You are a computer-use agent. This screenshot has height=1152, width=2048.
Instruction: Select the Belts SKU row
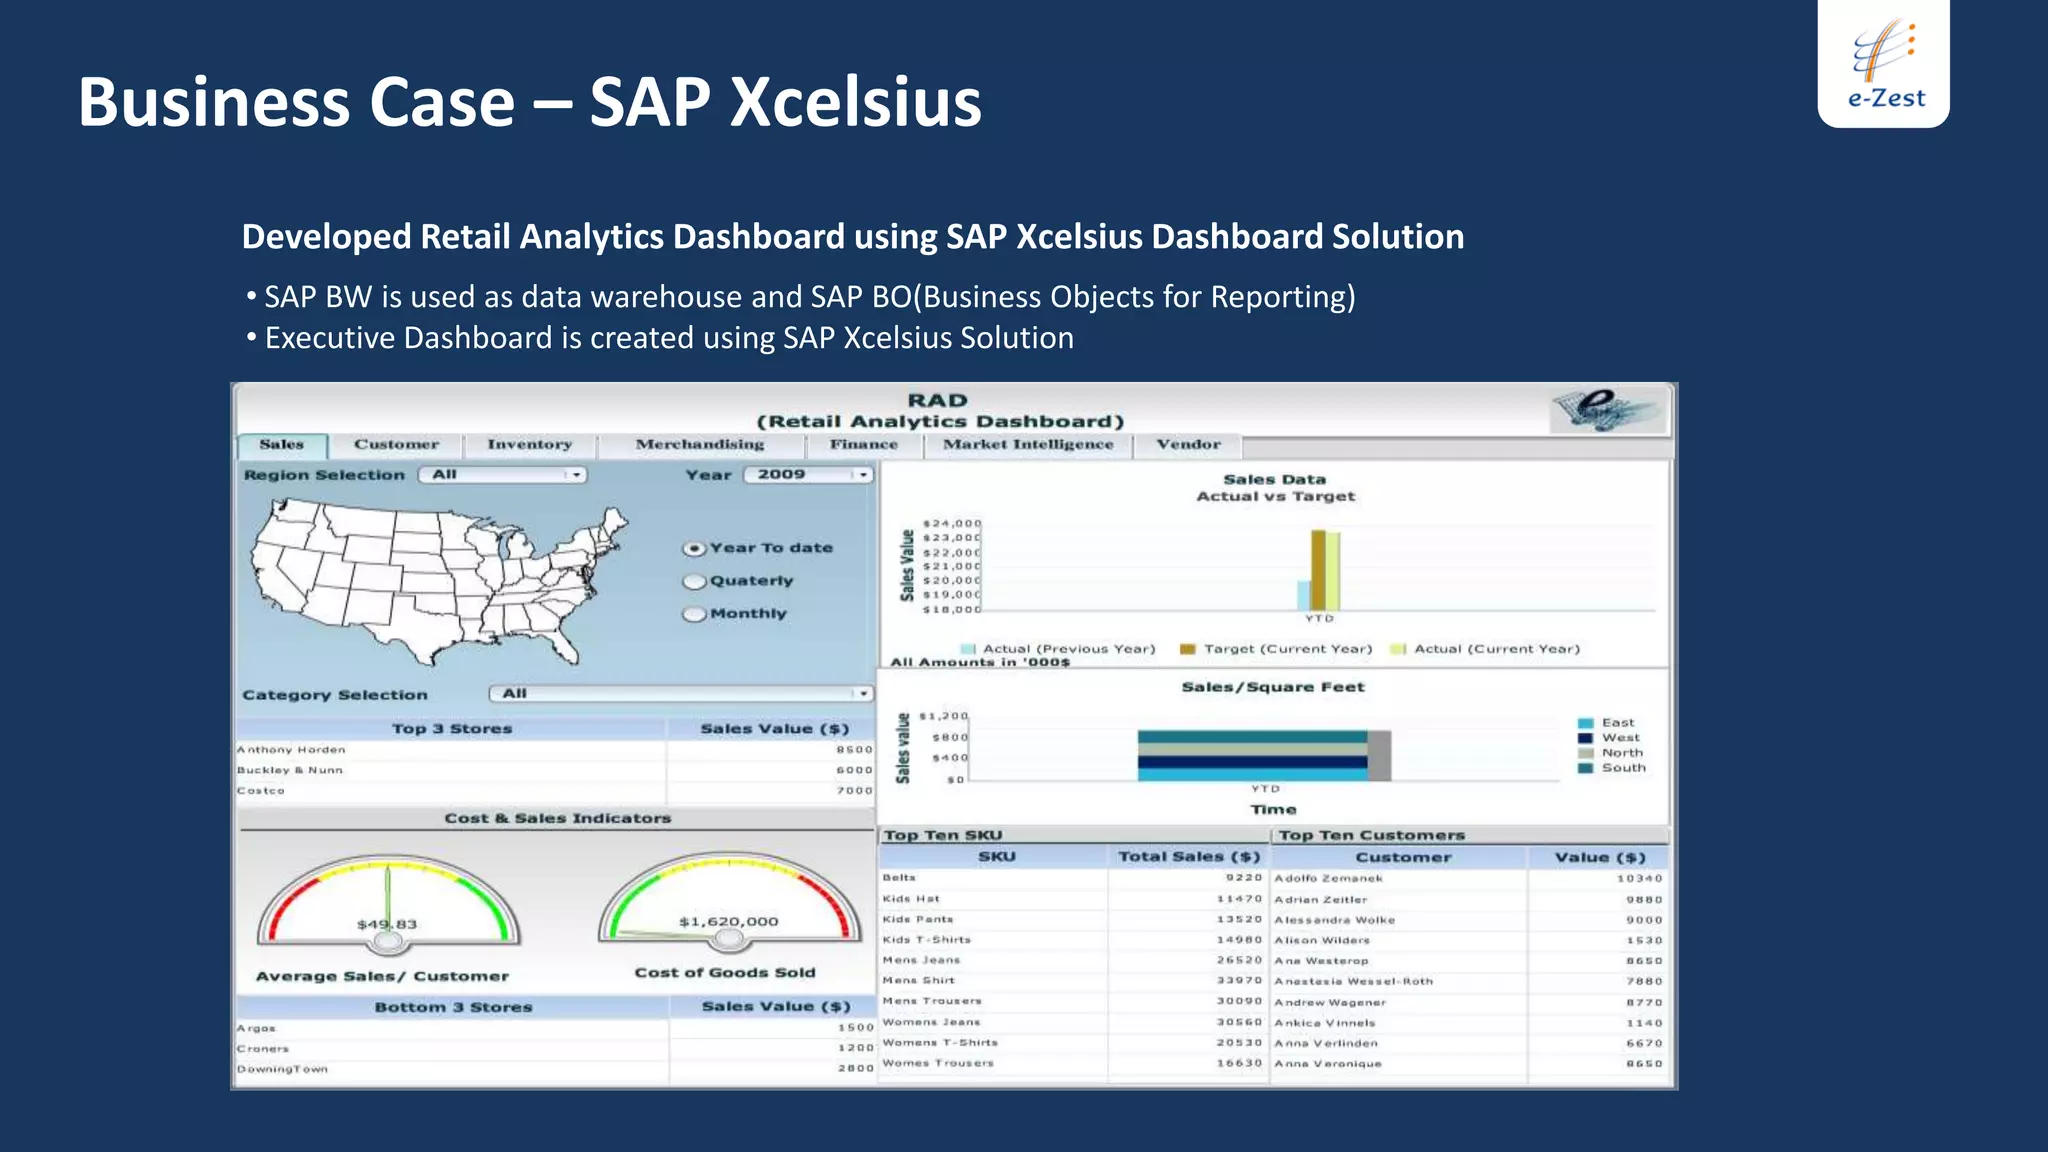pyautogui.click(x=1073, y=878)
